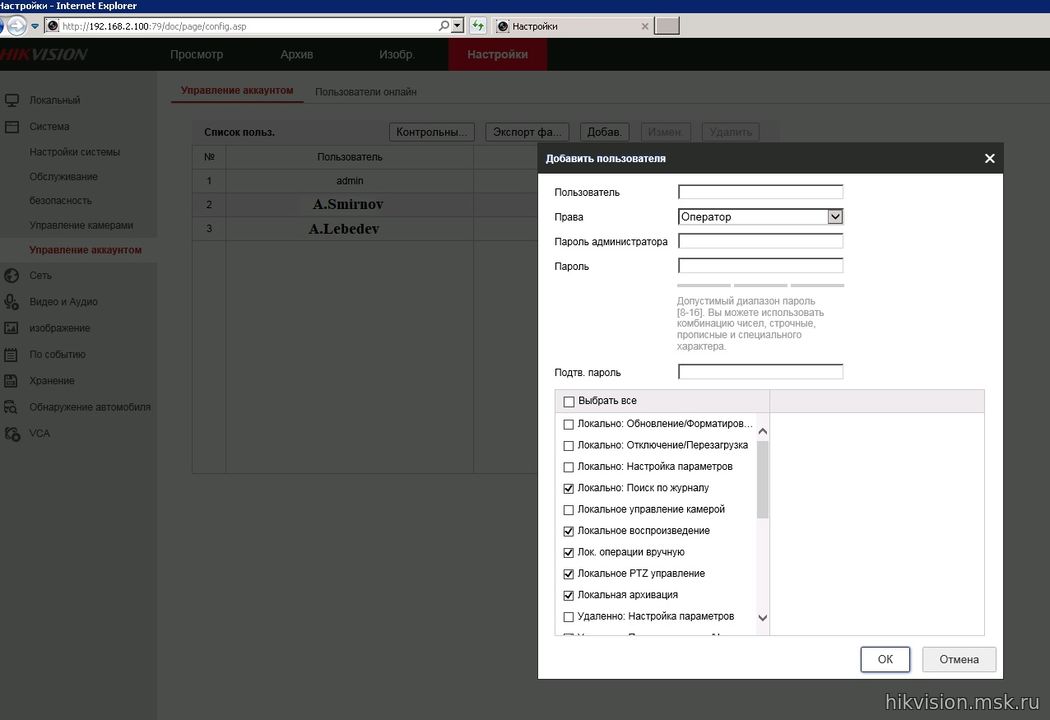Open the изображение picture icon
Viewport: 1050px width, 720px height.
click(11, 328)
